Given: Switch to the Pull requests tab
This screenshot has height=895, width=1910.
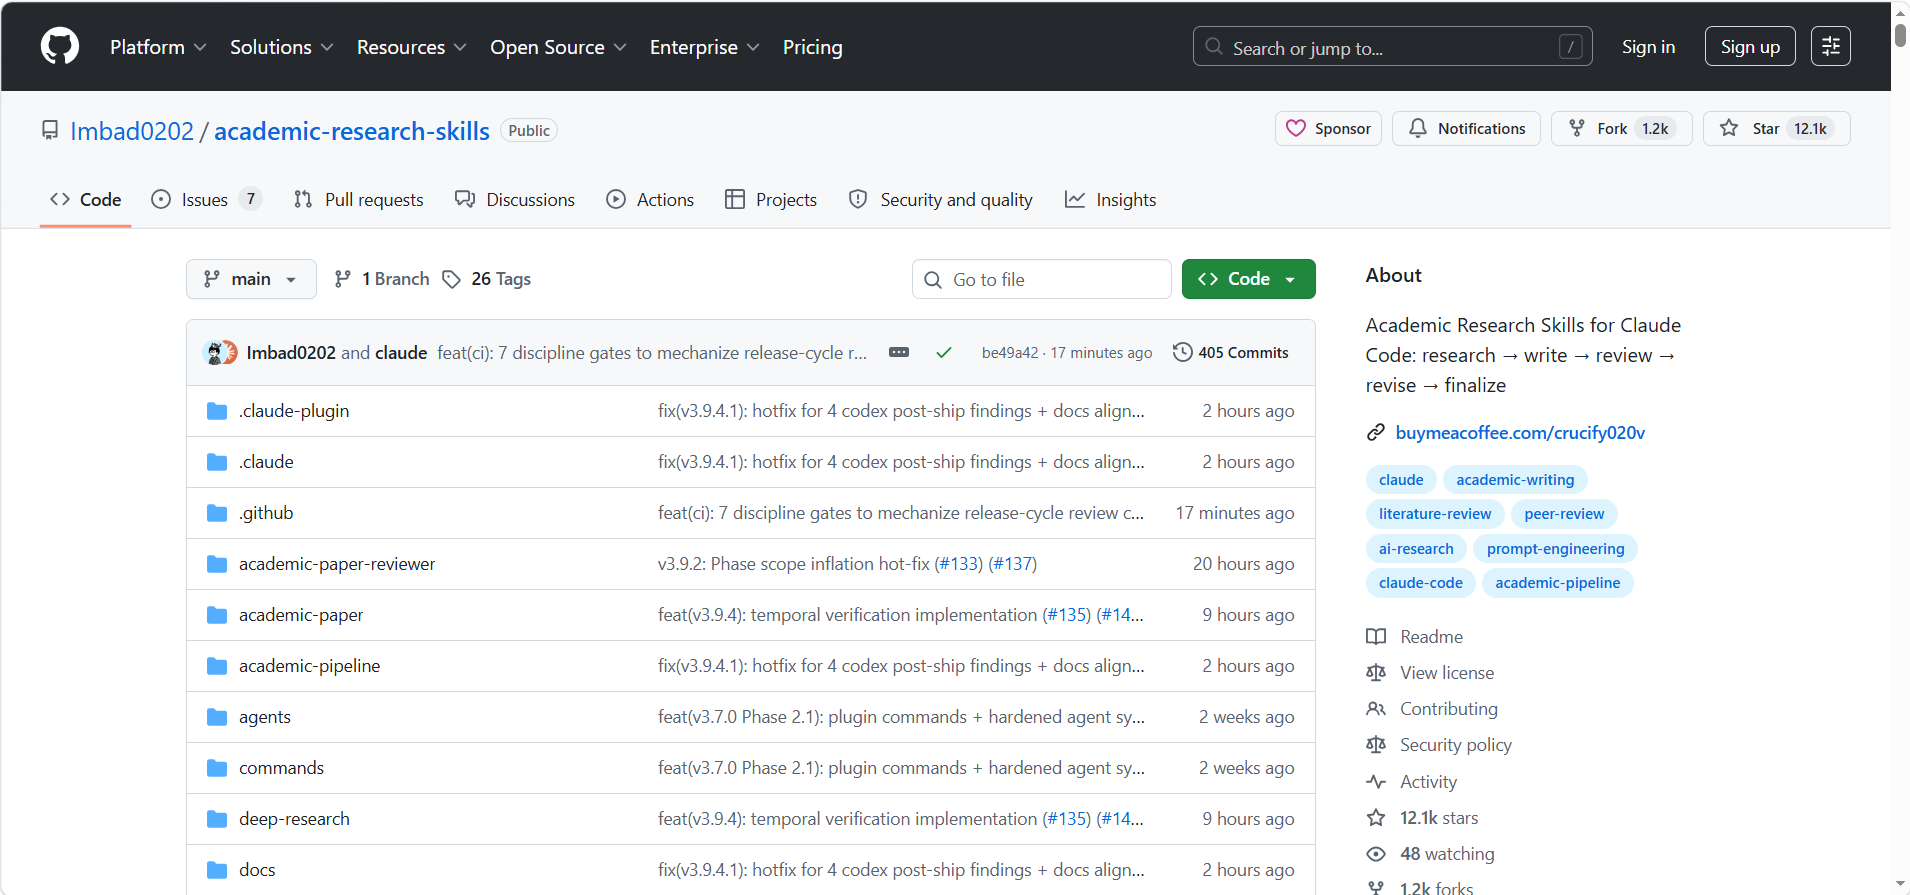Looking at the screenshot, I should 358,200.
